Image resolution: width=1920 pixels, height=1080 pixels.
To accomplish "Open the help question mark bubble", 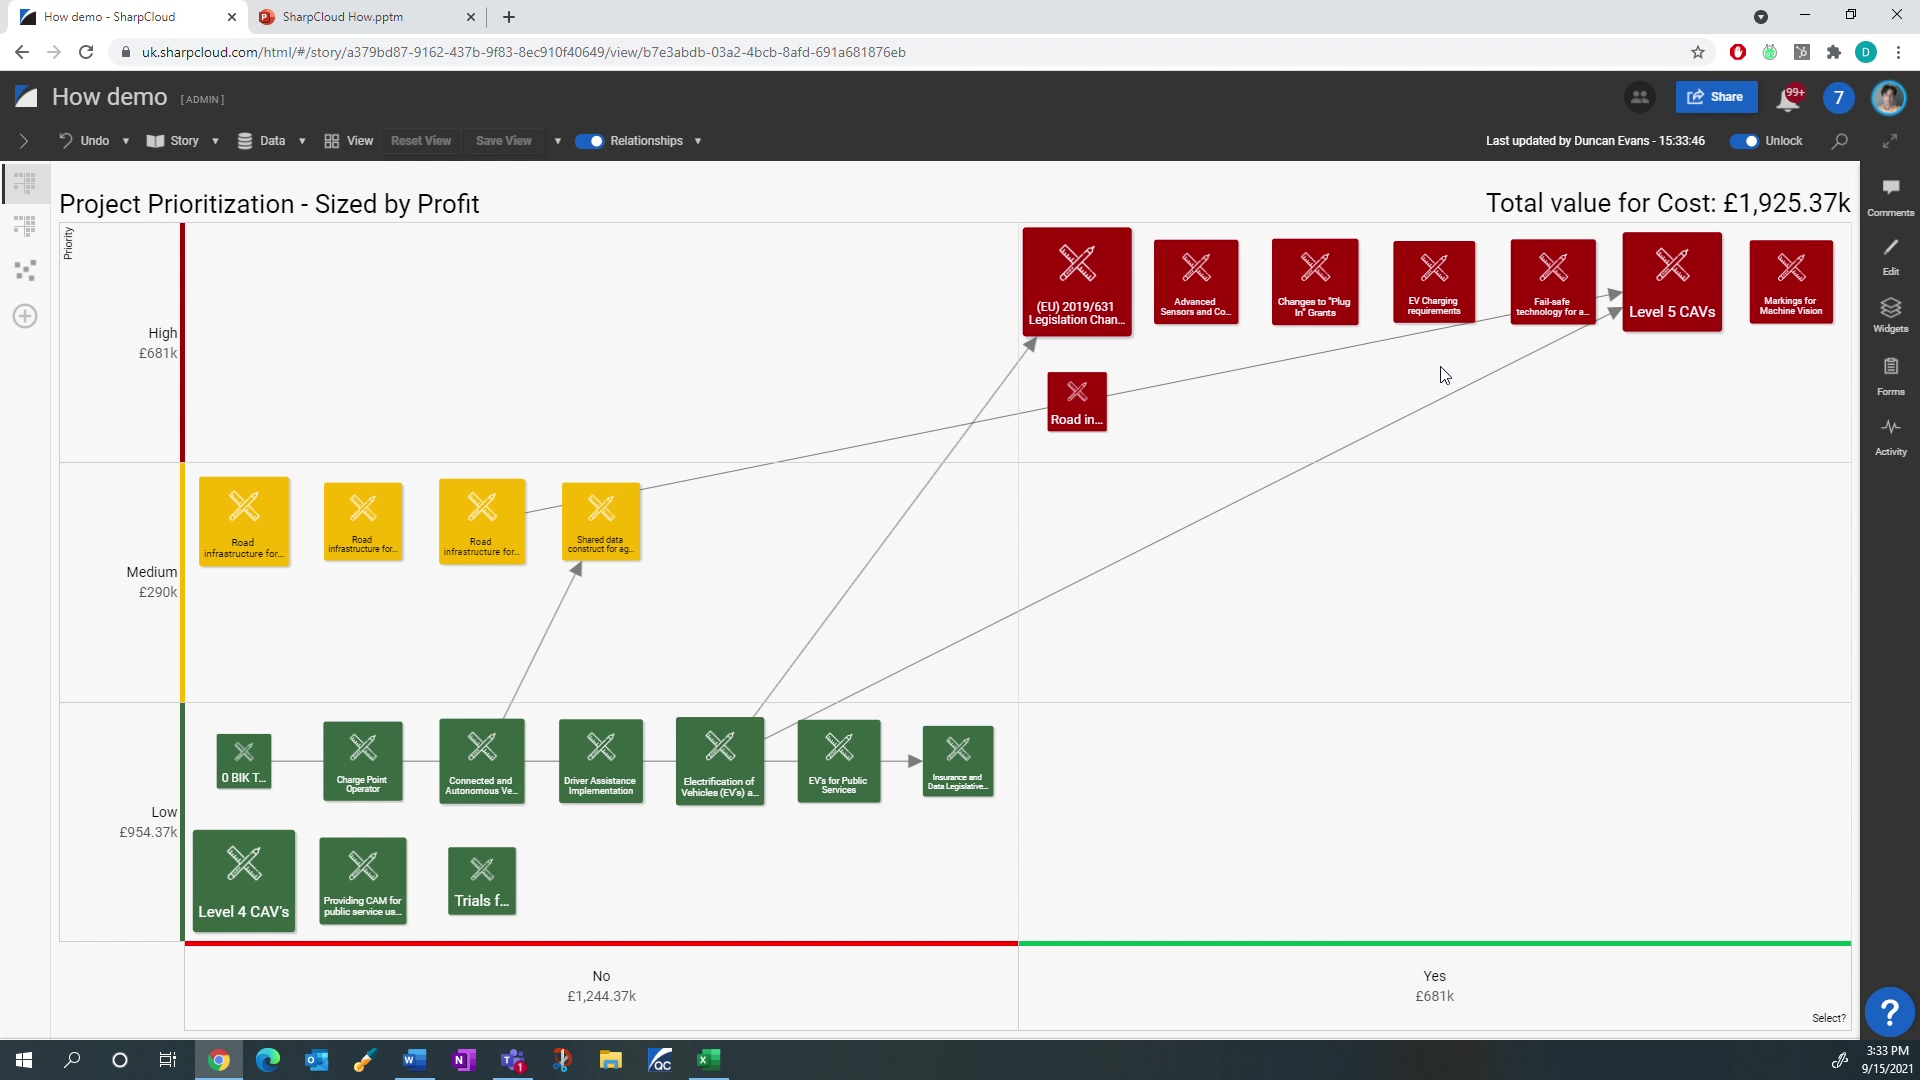I will point(1890,1012).
